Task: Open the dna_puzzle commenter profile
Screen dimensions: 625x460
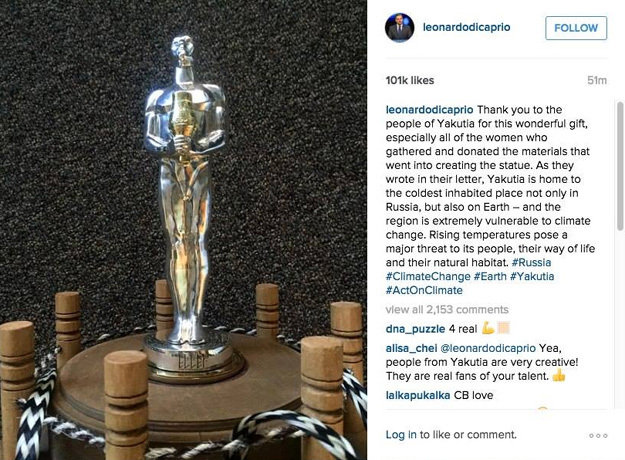Action: coord(415,329)
